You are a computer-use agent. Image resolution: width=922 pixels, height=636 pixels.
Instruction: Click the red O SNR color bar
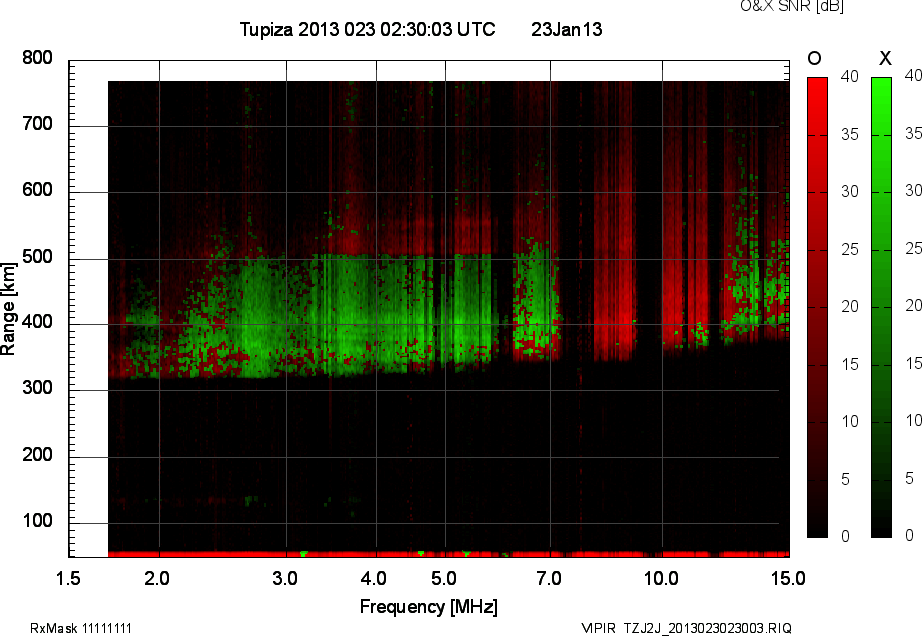coord(817,307)
